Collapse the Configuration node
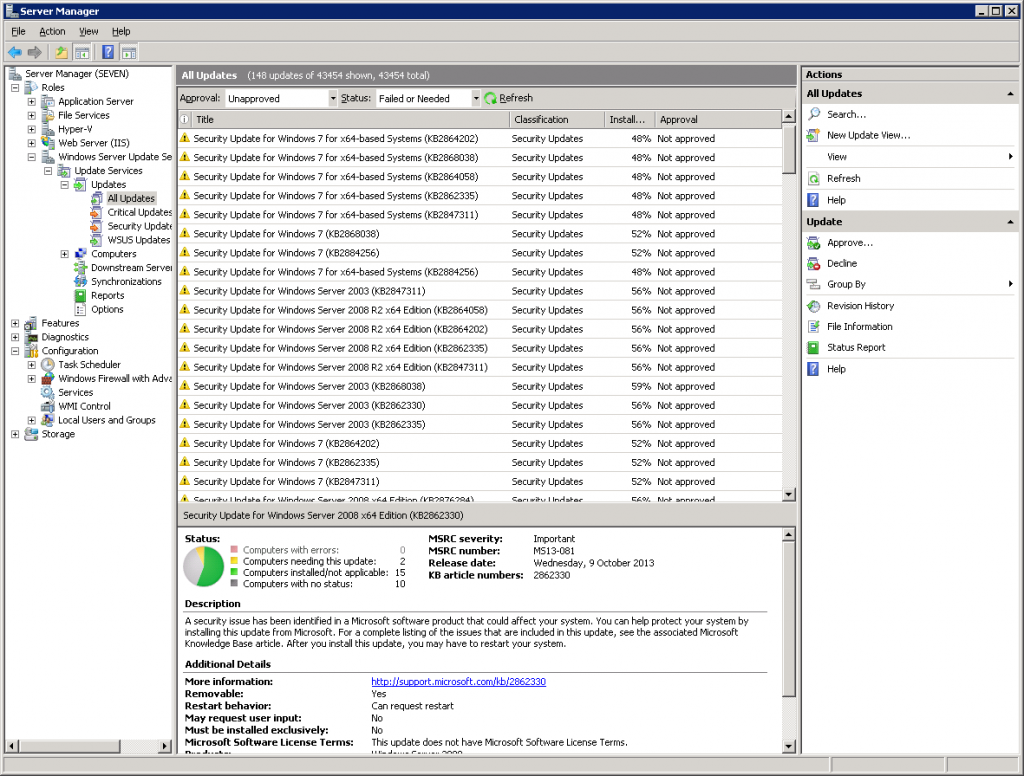Image resolution: width=1024 pixels, height=776 pixels. point(15,351)
